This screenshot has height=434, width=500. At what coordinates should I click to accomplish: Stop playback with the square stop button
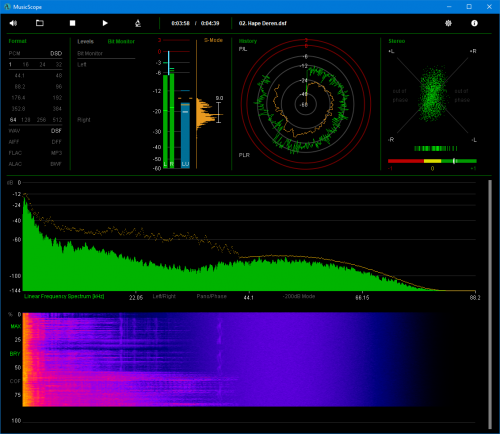72,23
